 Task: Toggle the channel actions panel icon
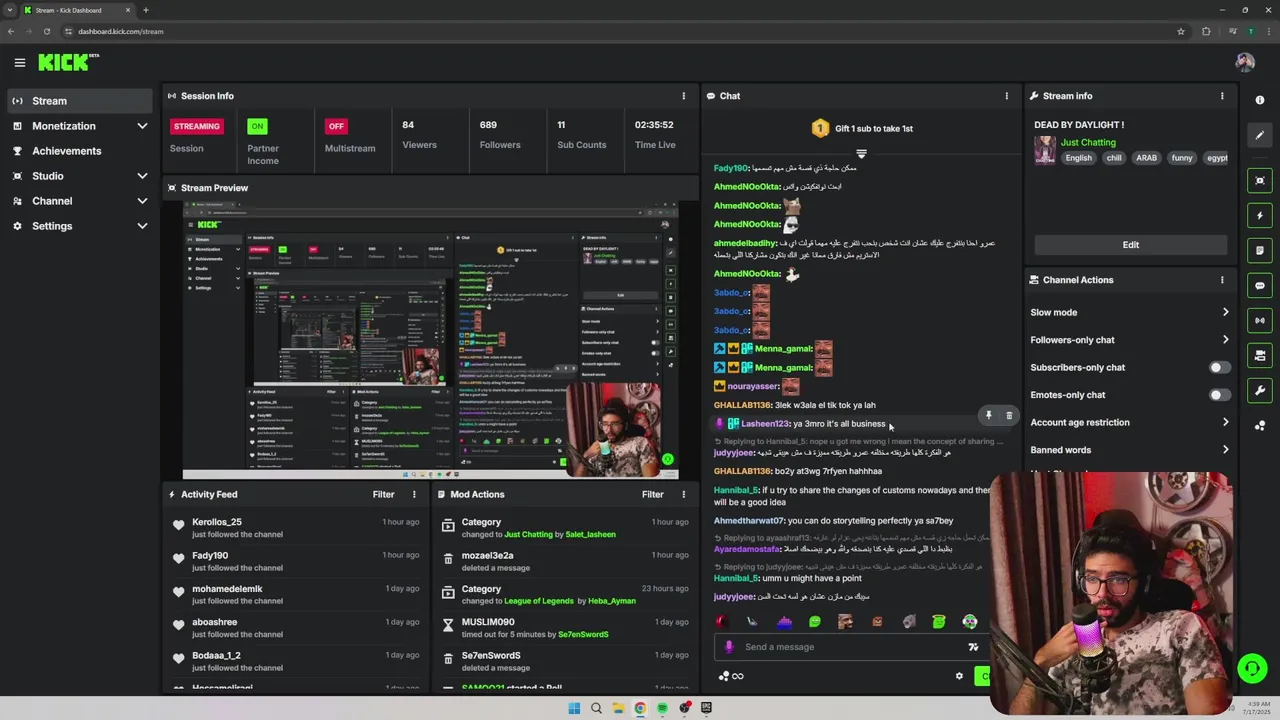1260,355
